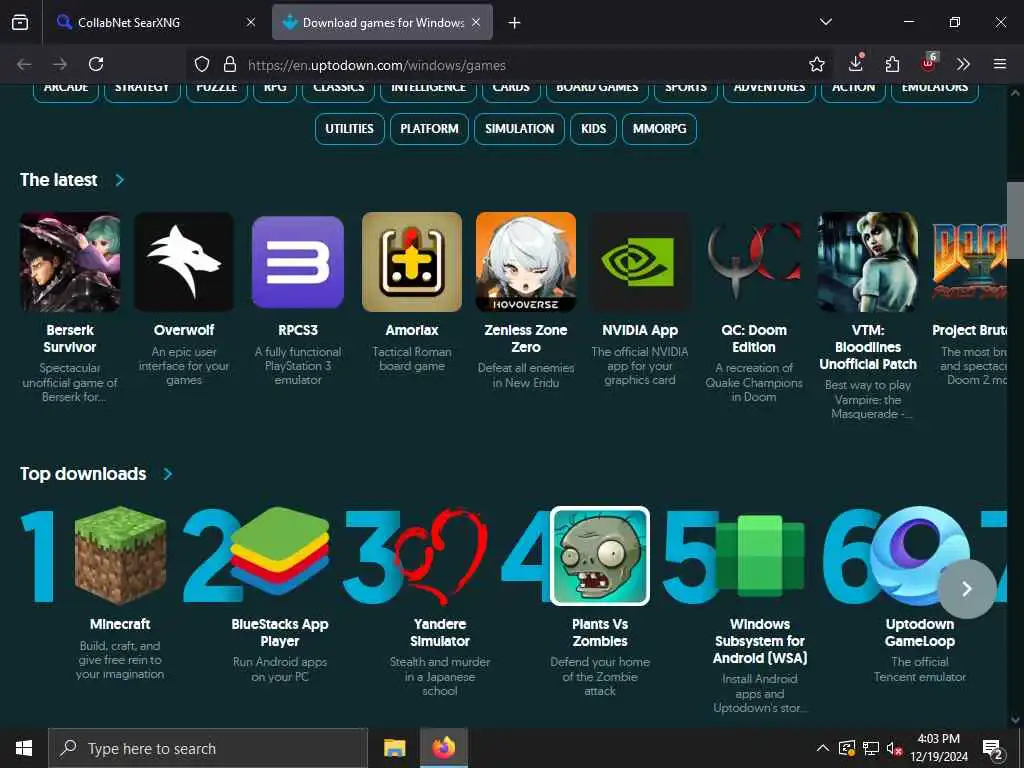Click the uBlock Origin toolbar icon

pyautogui.click(x=928, y=63)
